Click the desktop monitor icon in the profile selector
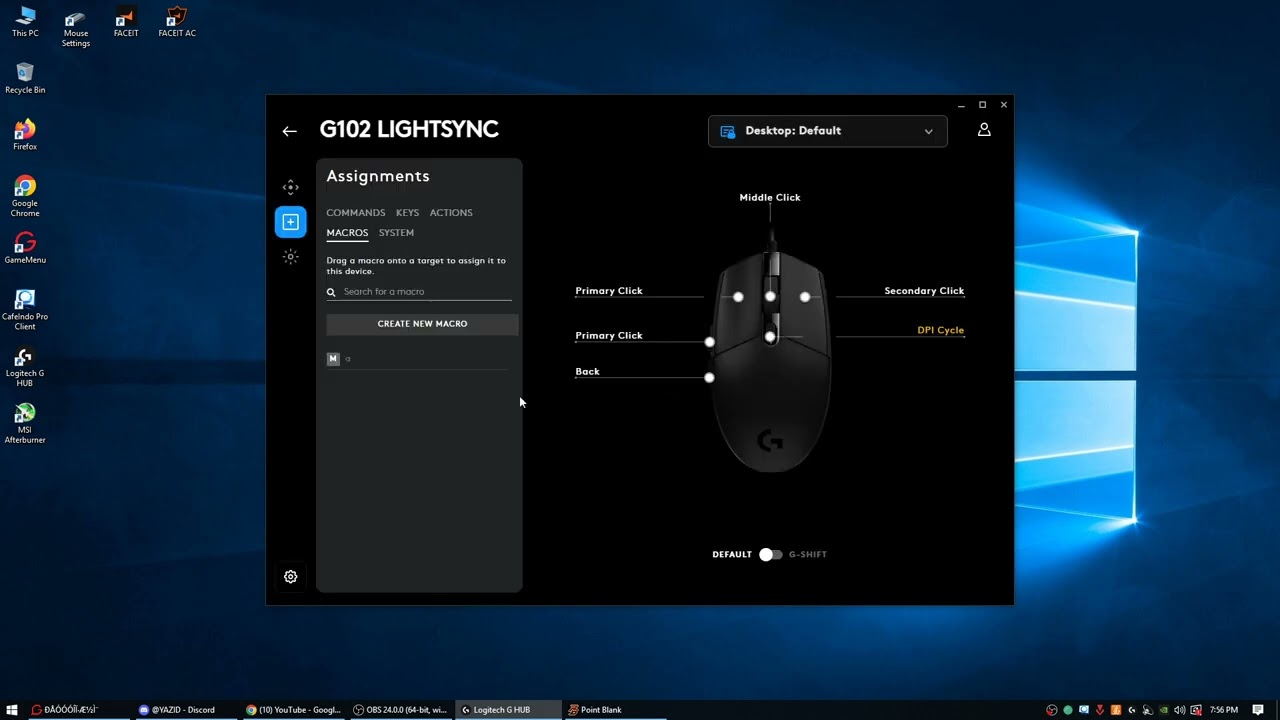Viewport: 1280px width, 720px height. pyautogui.click(x=727, y=131)
